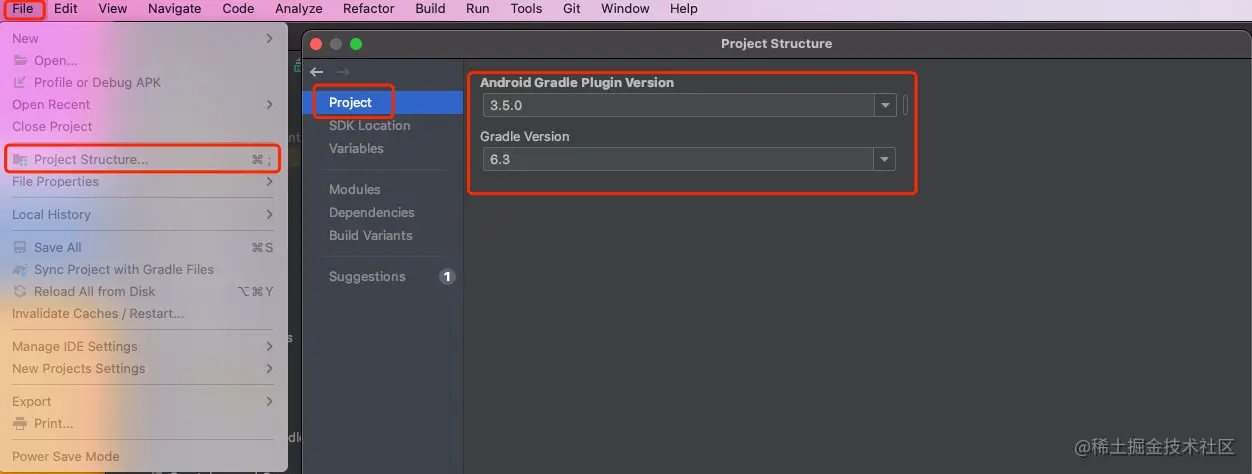Viewport: 1252px width, 474px height.
Task: Click the back arrow in Project Structure
Action: (317, 72)
